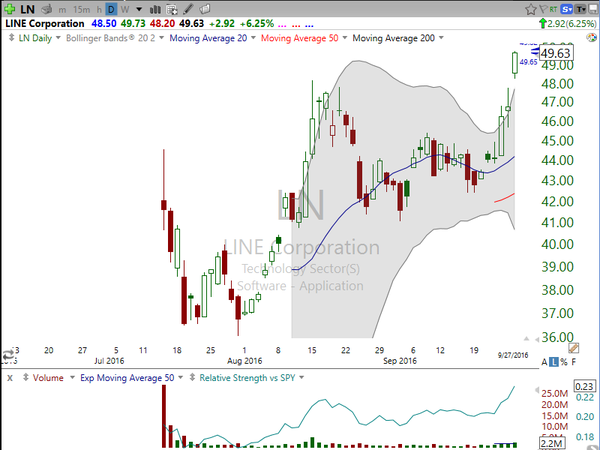600x450 pixels.
Task: Open the blue S dropdown button
Action: pyautogui.click(x=567, y=9)
